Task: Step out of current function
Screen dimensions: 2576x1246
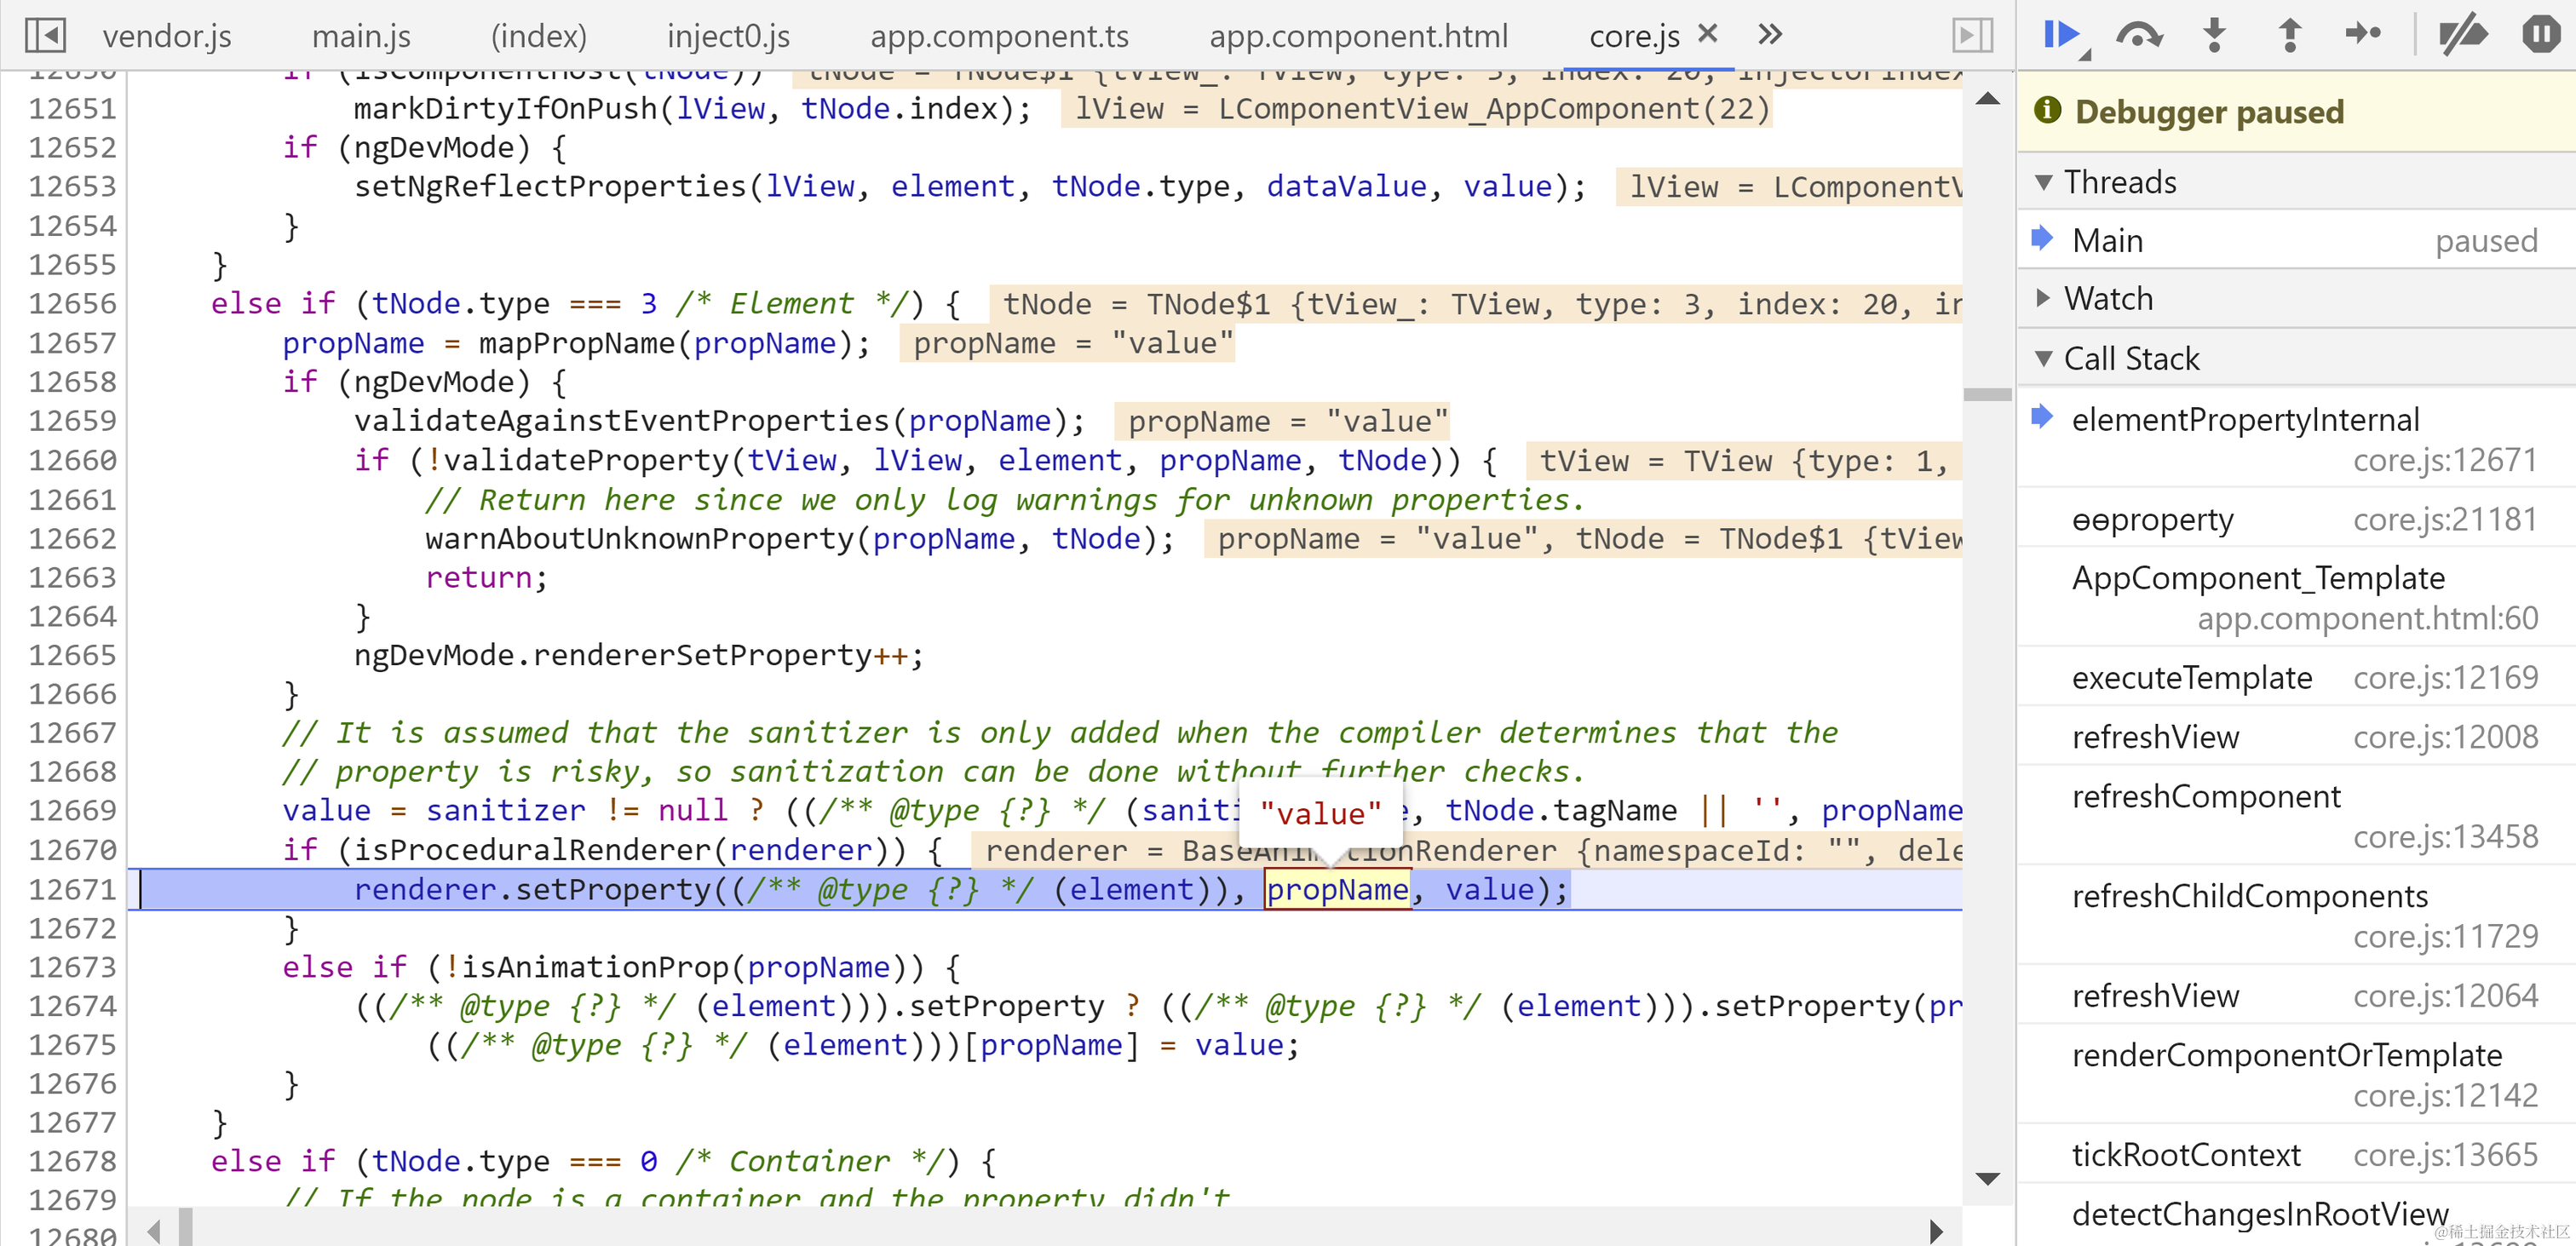Action: pos(2289,35)
